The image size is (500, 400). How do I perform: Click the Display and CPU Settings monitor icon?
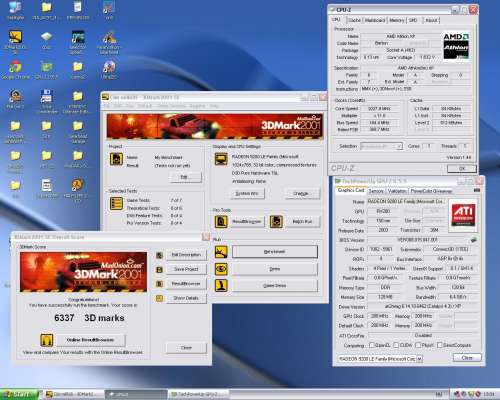click(x=221, y=159)
